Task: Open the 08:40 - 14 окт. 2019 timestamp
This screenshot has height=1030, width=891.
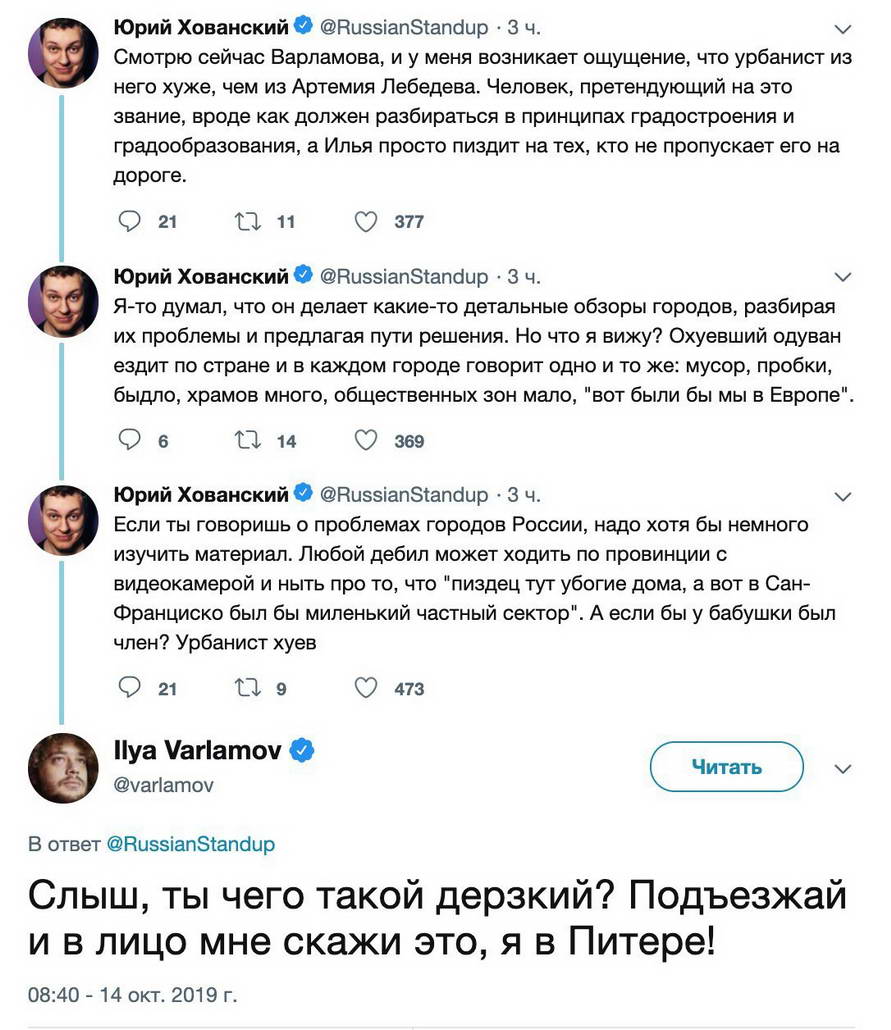Action: [133, 995]
